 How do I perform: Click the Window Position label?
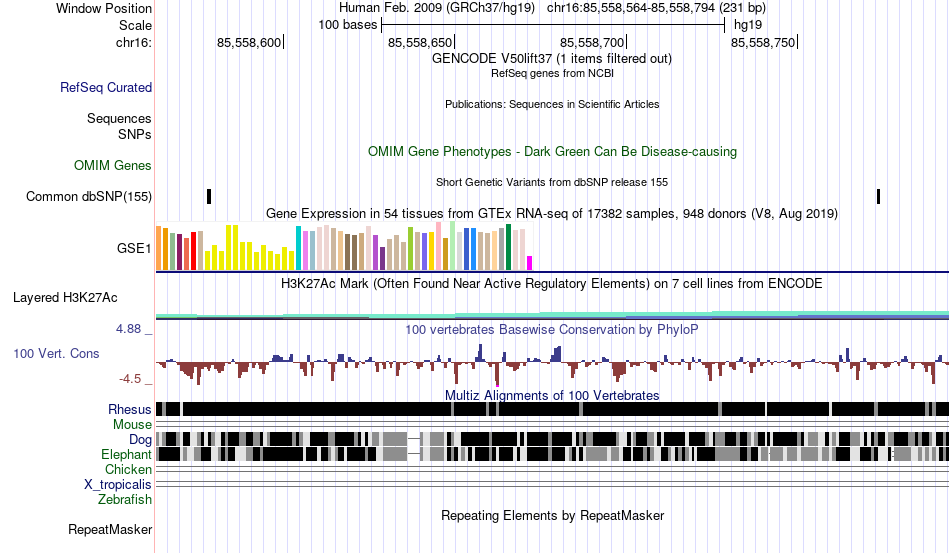104,8
